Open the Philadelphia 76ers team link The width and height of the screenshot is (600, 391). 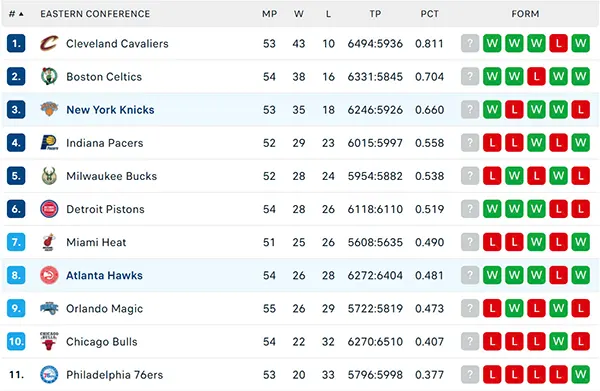(114, 375)
